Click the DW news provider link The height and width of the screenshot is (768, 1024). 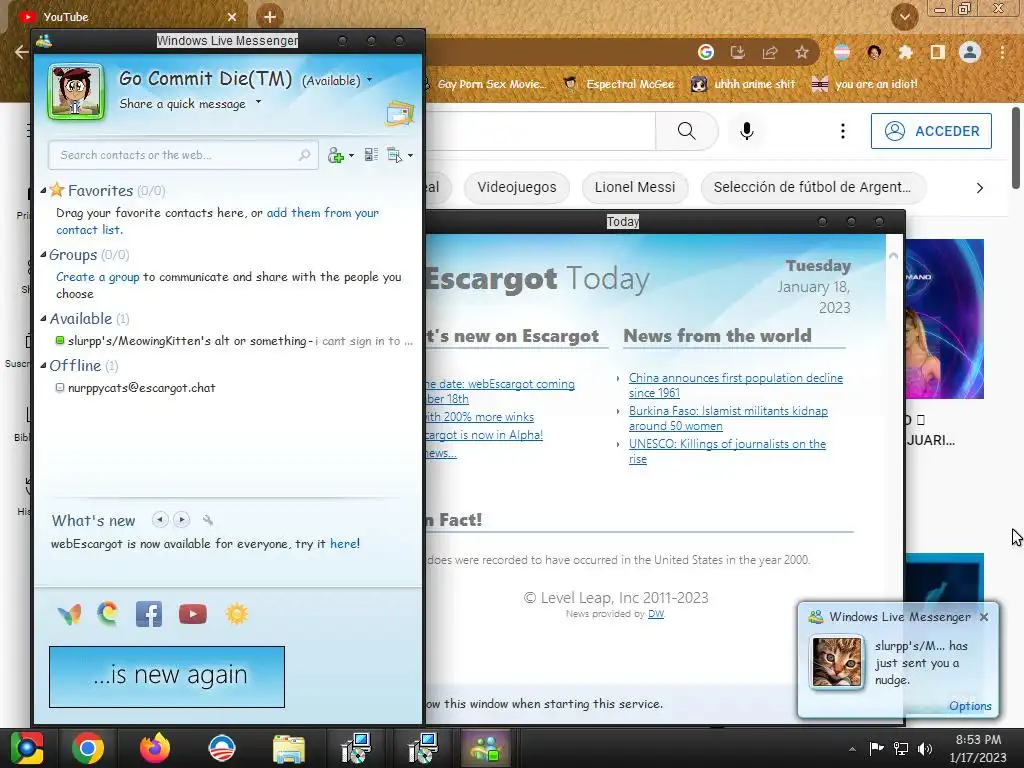[x=656, y=614]
